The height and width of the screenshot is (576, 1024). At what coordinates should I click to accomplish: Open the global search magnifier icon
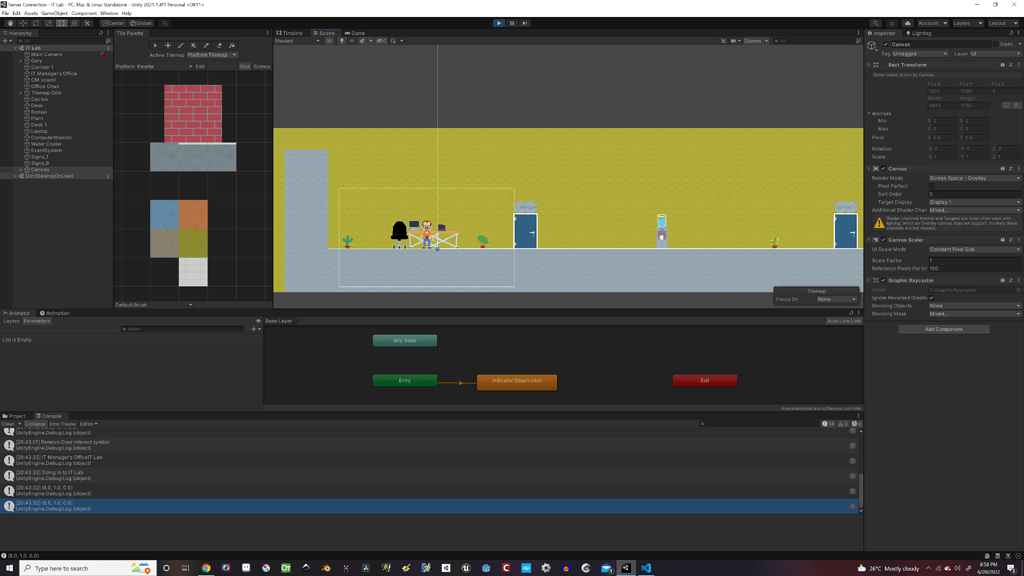876,23
